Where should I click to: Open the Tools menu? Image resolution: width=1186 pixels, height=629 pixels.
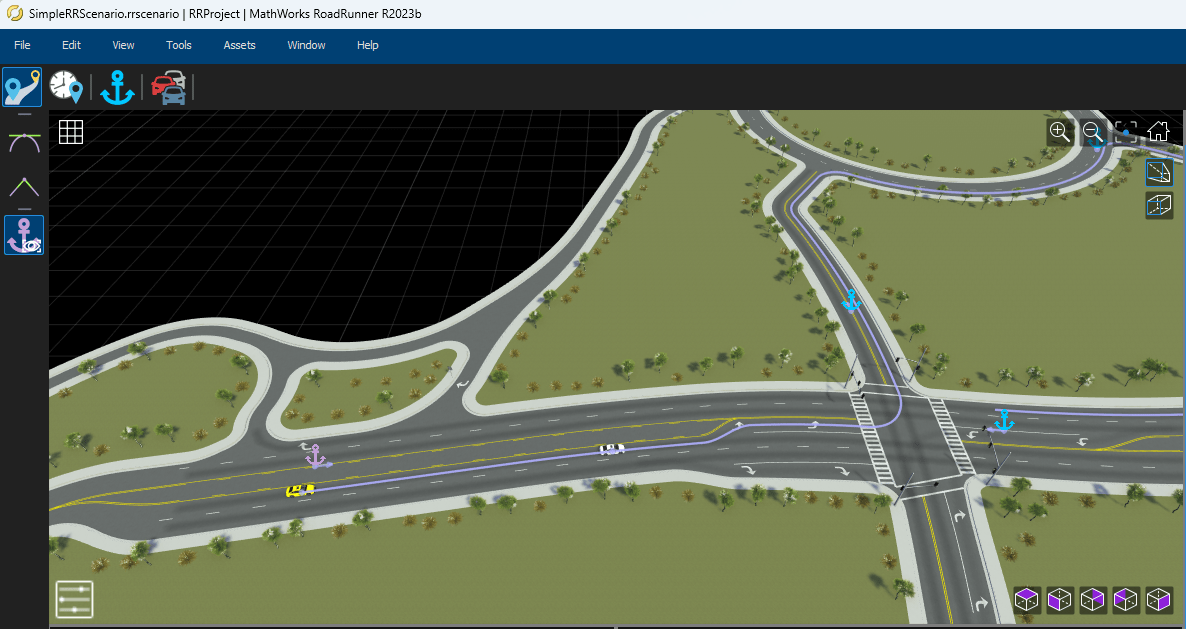click(x=179, y=45)
